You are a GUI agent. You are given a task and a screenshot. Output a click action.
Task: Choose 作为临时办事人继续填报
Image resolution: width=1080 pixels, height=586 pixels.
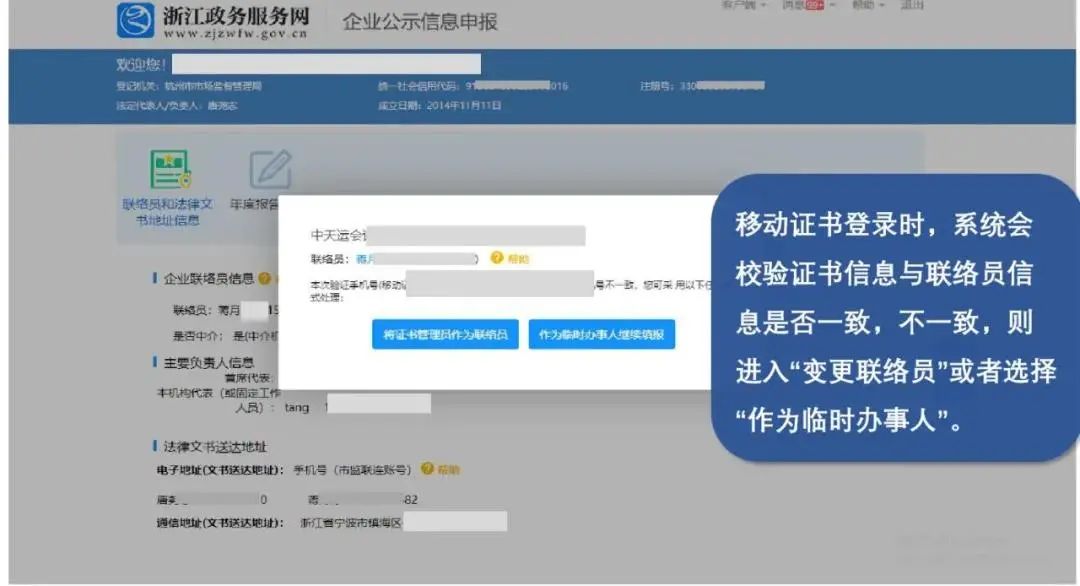(x=602, y=334)
